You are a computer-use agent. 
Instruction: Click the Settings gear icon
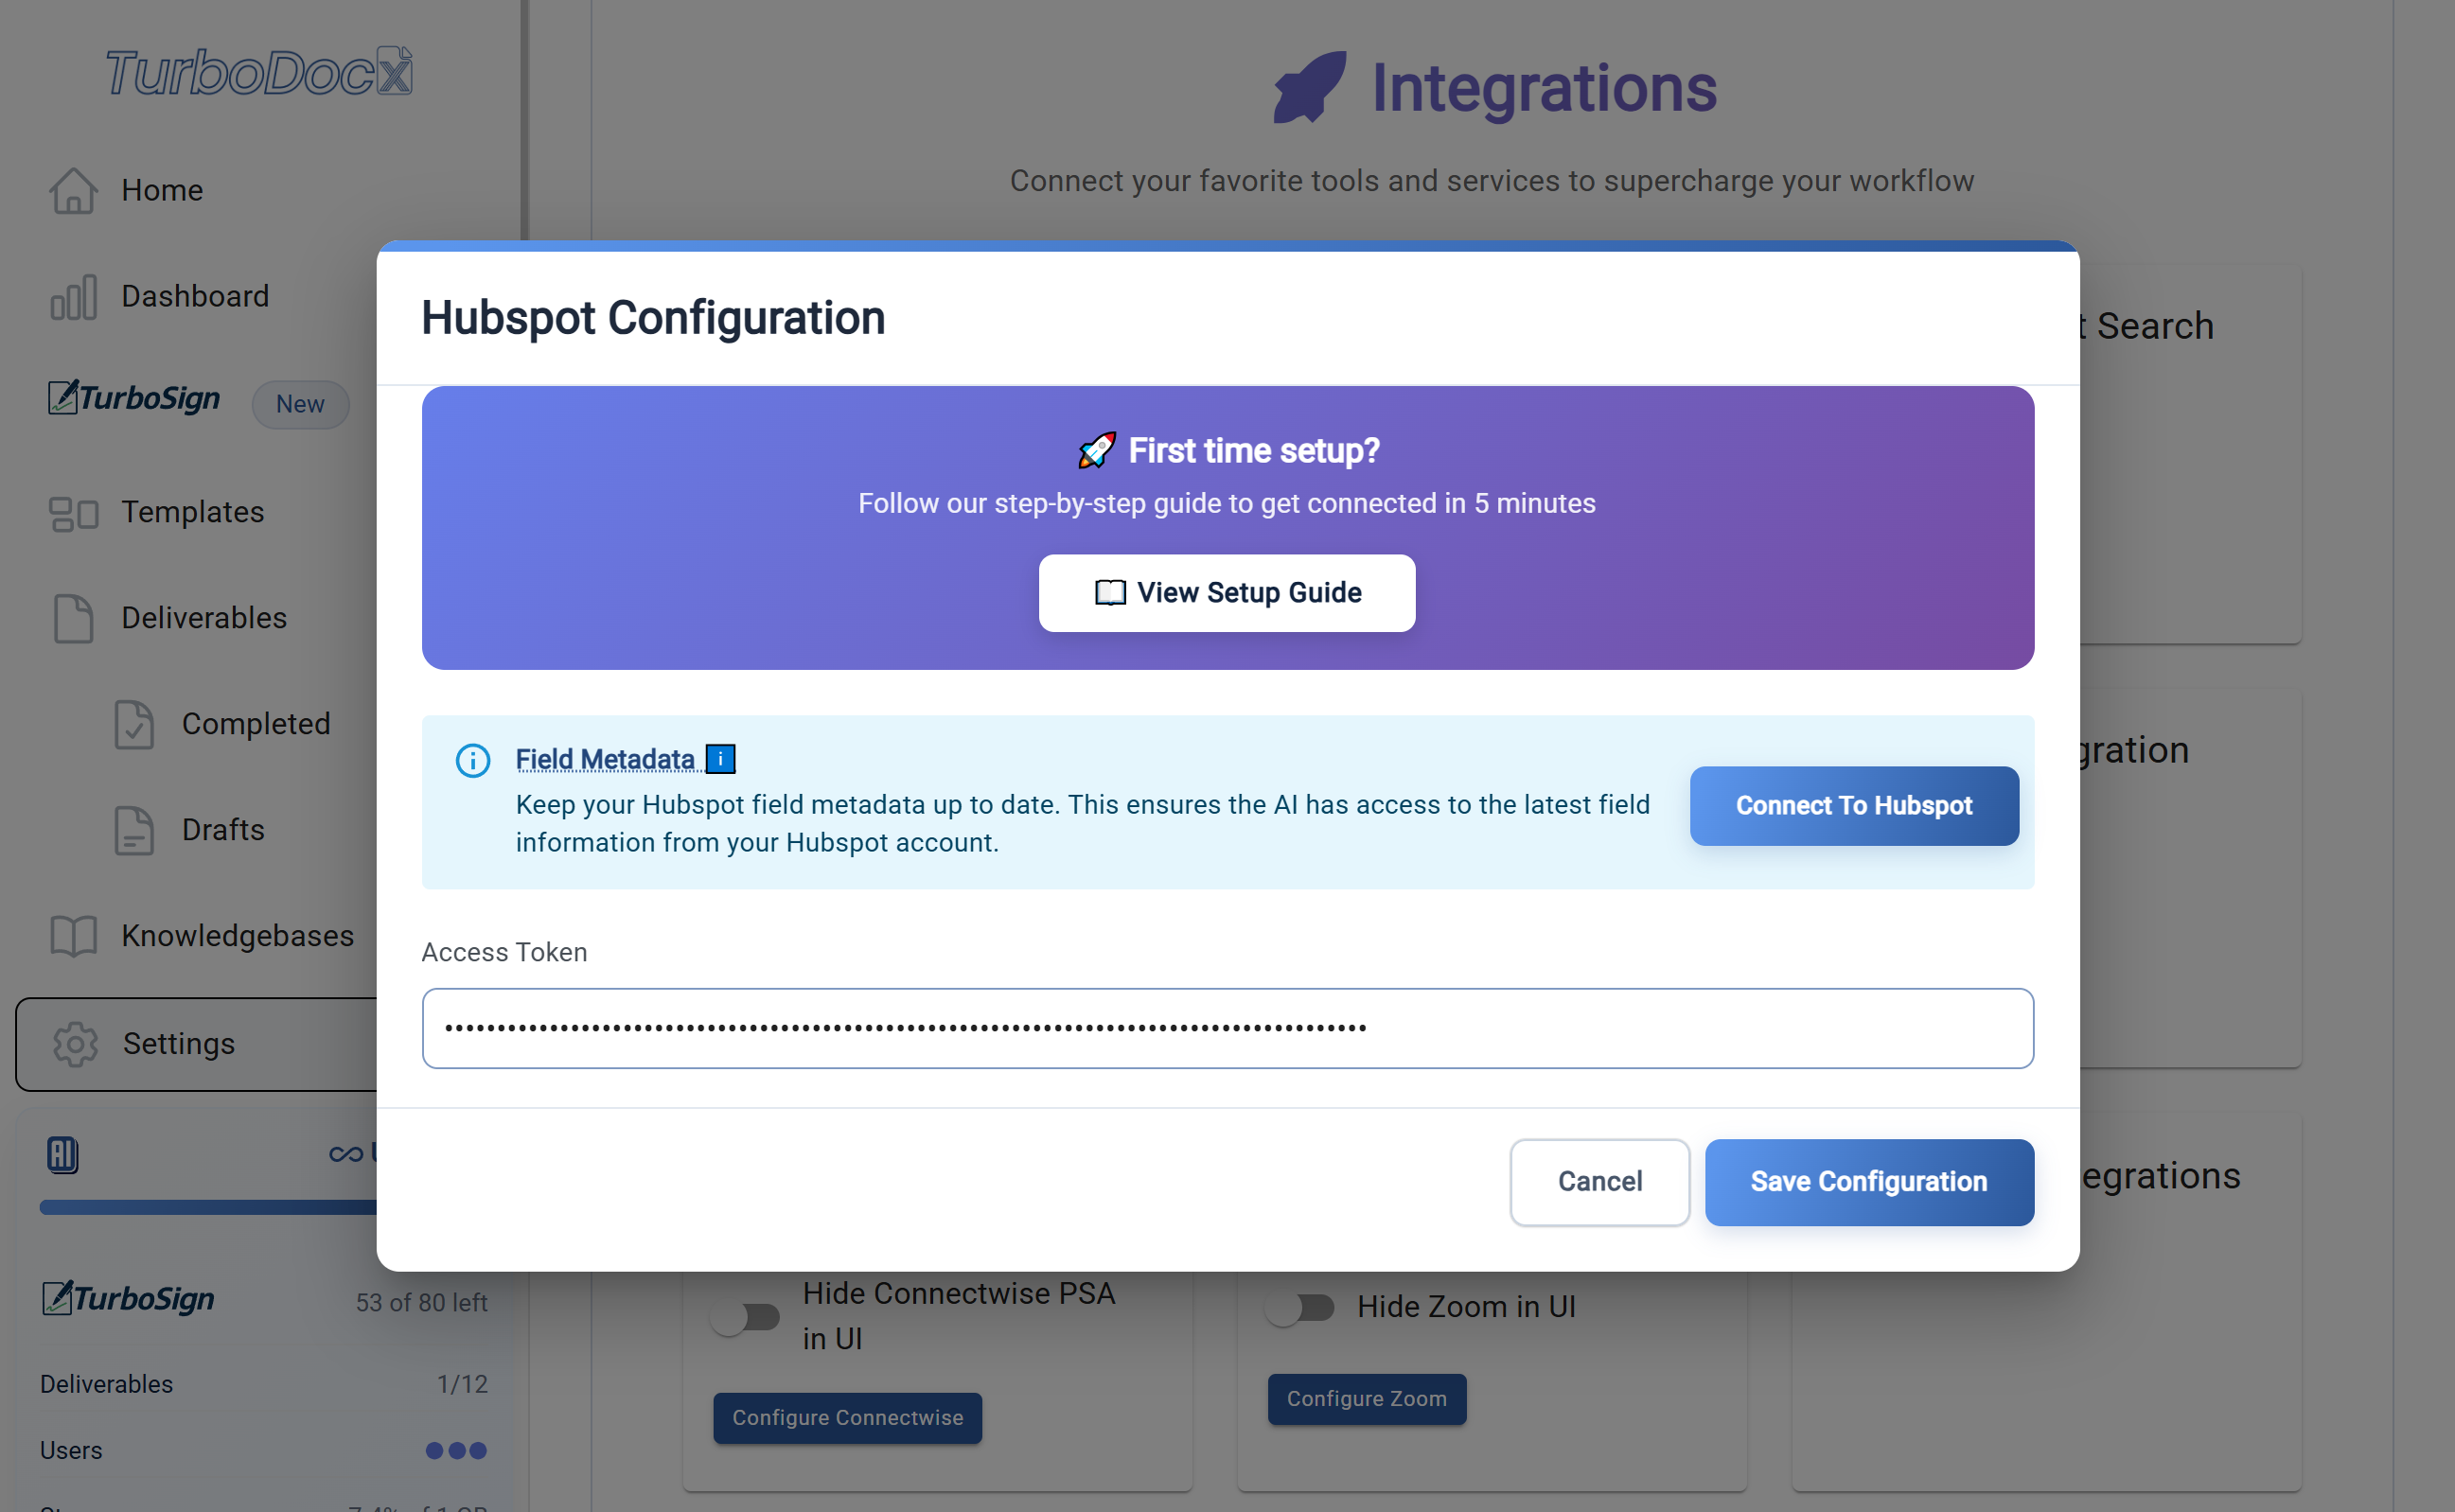75,1044
